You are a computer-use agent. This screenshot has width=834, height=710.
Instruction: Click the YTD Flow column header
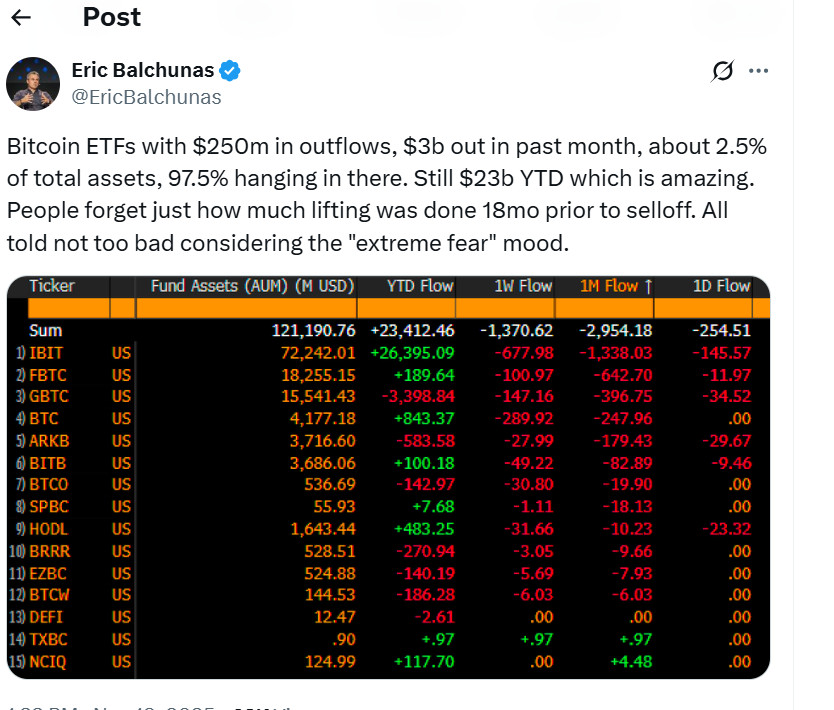click(420, 286)
